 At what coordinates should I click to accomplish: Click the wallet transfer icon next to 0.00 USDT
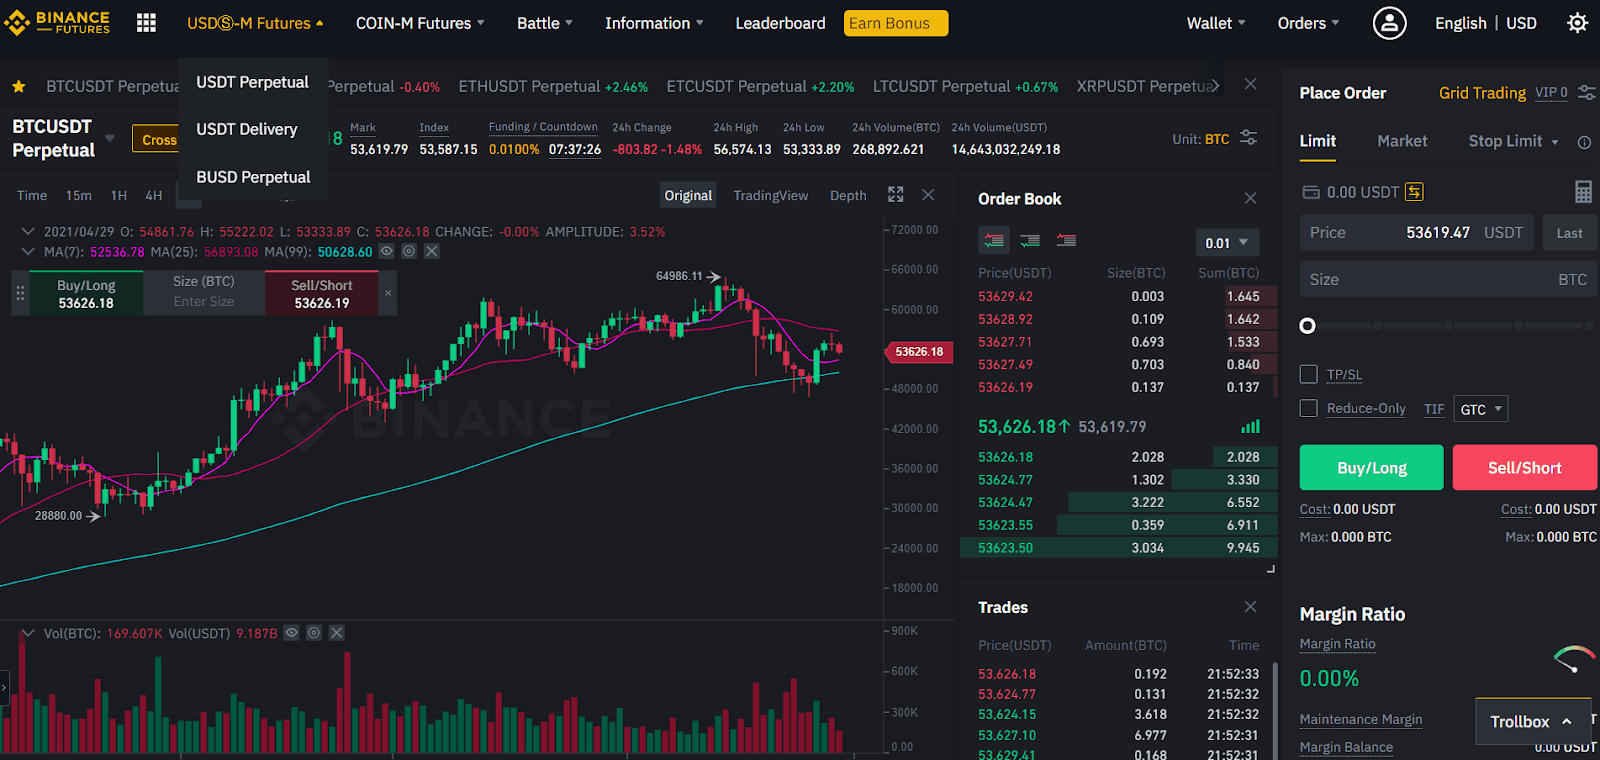pyautogui.click(x=1414, y=192)
